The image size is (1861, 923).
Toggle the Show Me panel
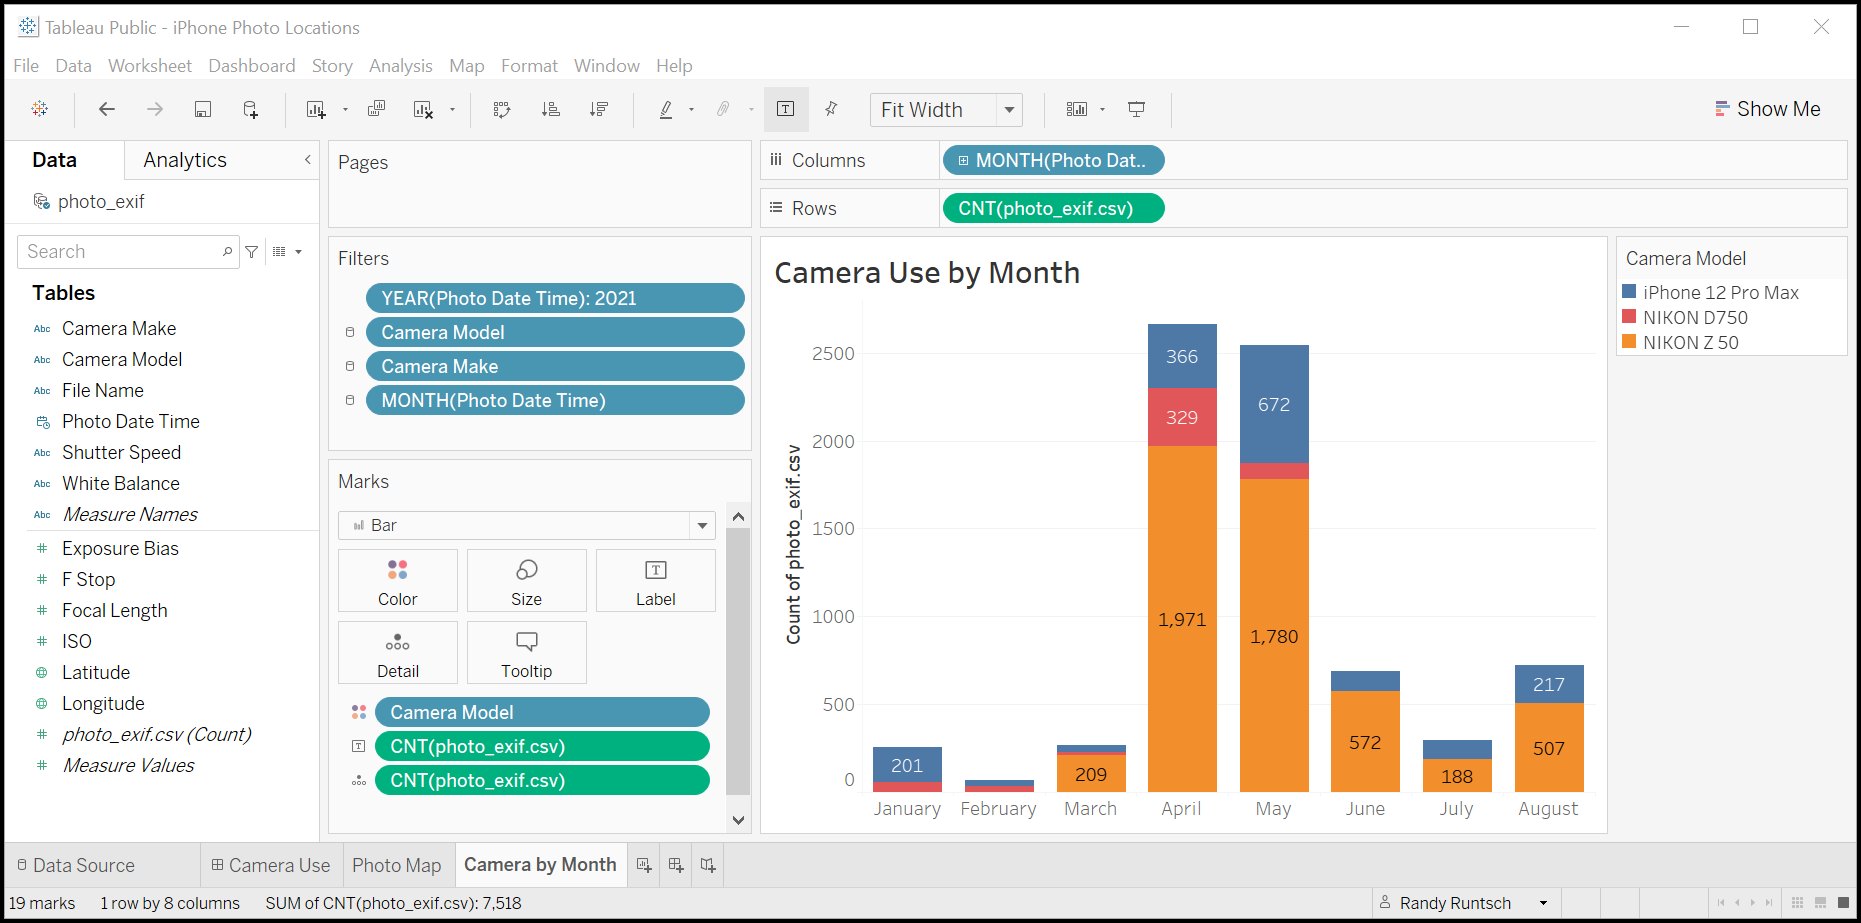(x=1767, y=109)
